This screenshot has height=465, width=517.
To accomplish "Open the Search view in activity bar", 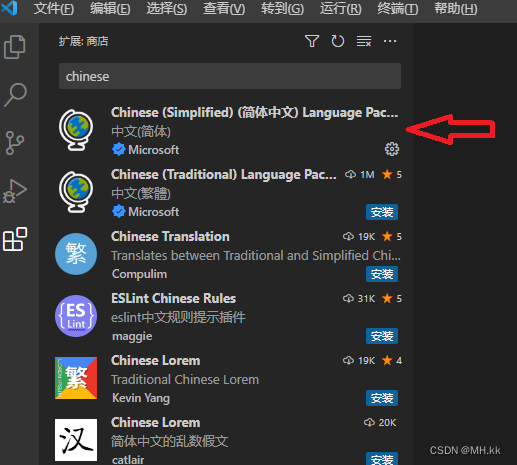I will [15, 95].
